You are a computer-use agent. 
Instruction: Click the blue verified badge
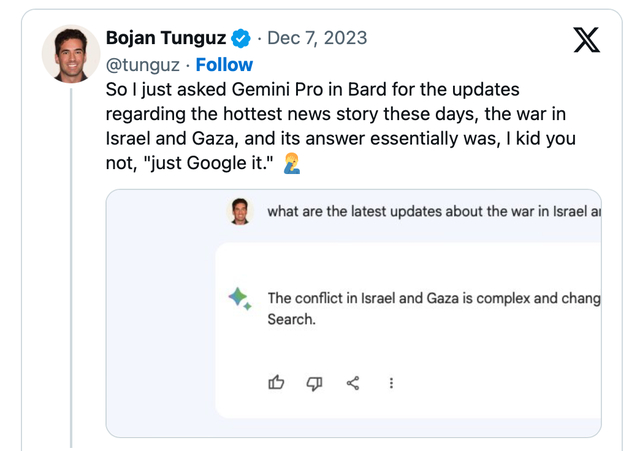241,39
